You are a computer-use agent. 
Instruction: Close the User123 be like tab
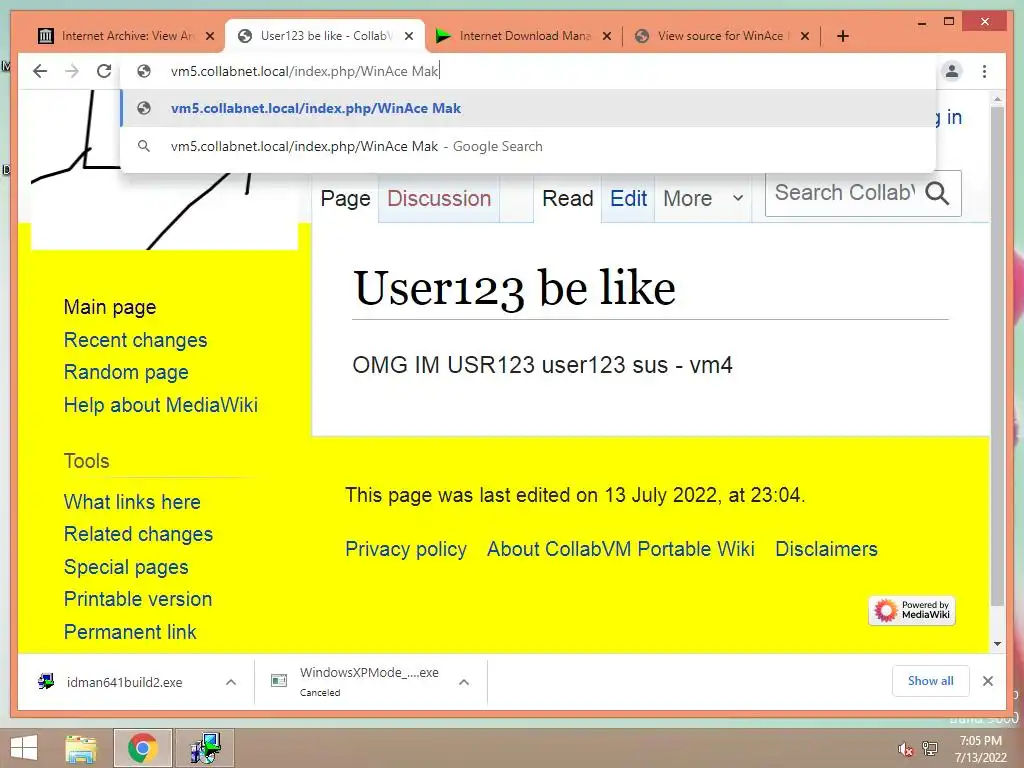point(409,36)
